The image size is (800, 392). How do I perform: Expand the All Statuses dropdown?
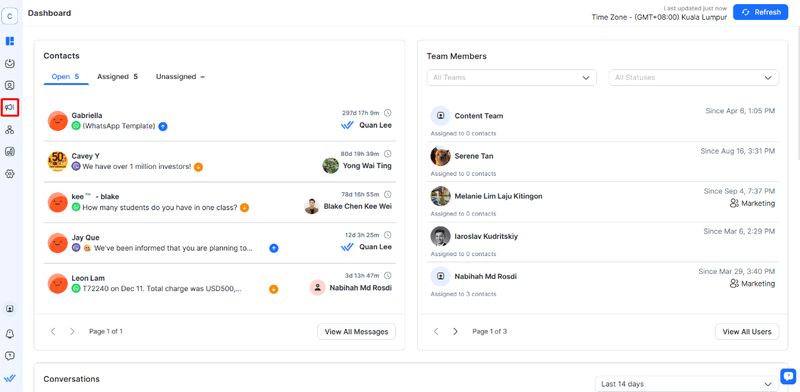[x=694, y=78]
